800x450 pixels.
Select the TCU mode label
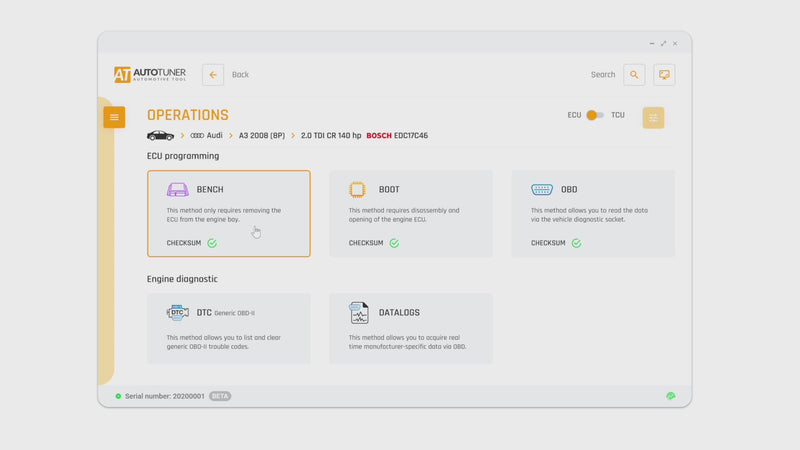[x=618, y=115]
